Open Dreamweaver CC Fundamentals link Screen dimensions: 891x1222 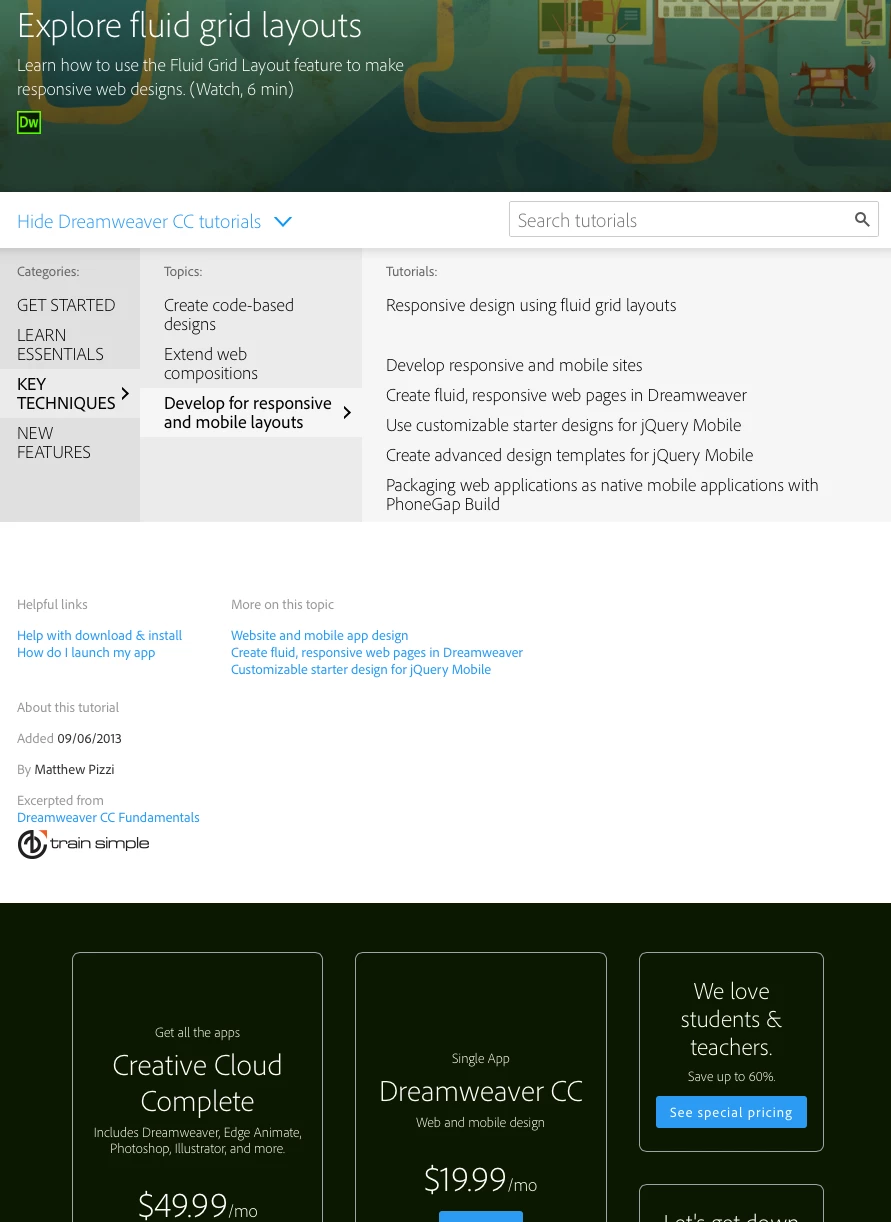(x=108, y=817)
